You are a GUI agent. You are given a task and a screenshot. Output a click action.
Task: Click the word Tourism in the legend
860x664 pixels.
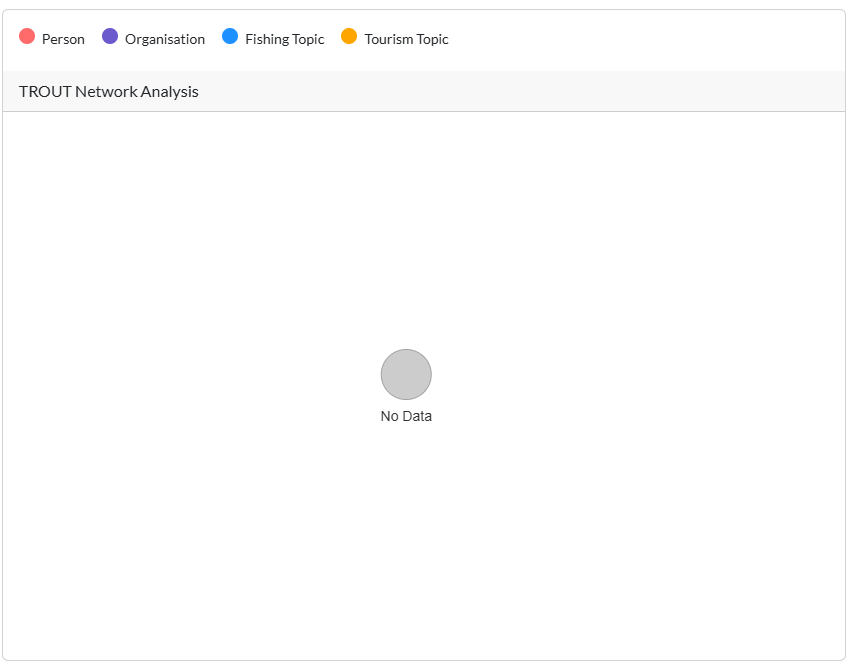coord(388,40)
